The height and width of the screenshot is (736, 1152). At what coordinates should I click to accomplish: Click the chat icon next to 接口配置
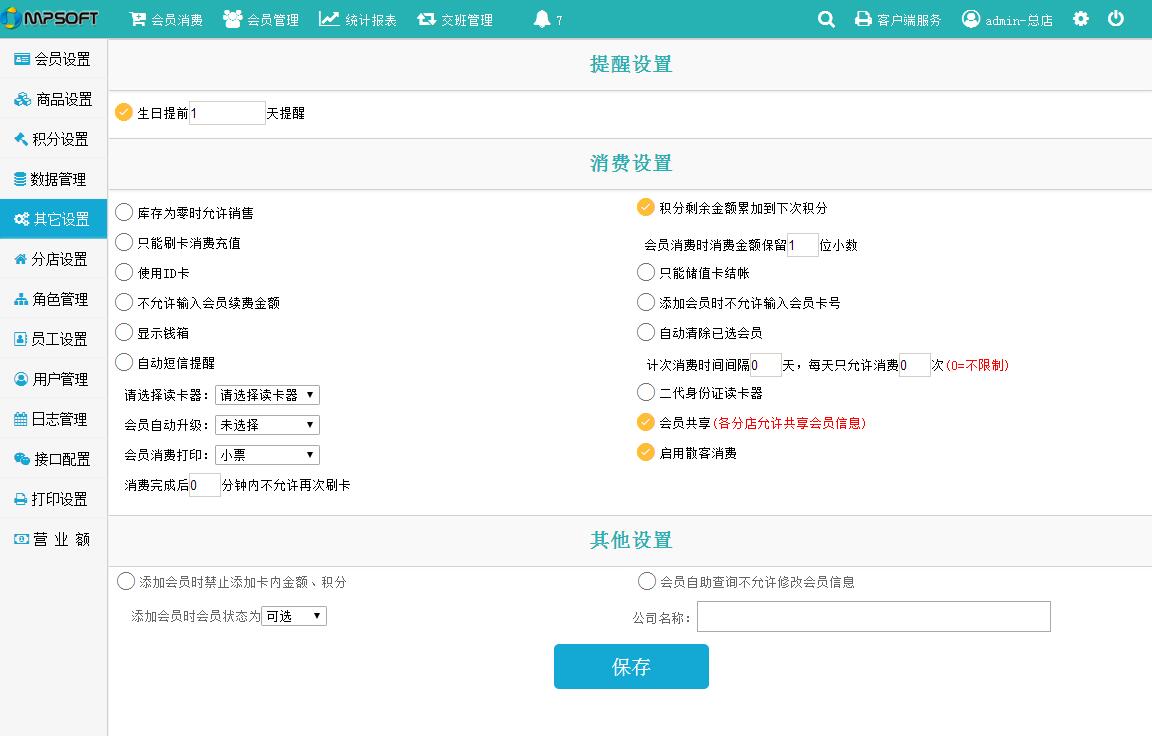tap(22, 459)
